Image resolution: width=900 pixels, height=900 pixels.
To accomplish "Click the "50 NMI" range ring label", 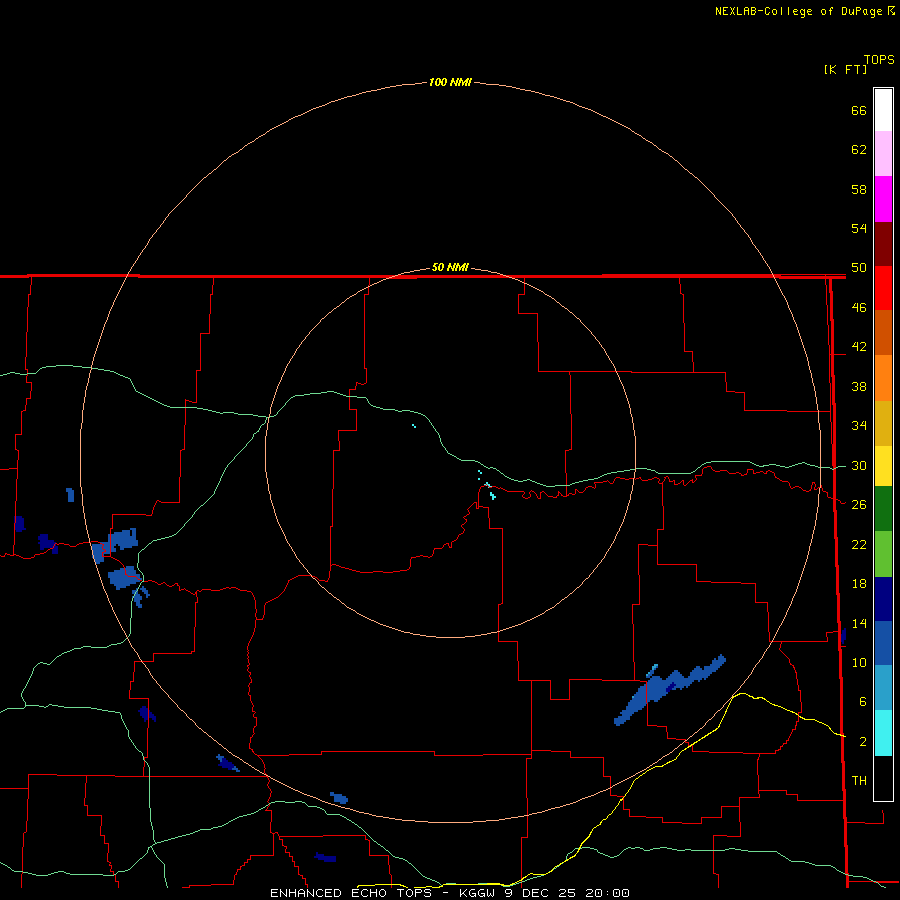I will click(x=450, y=267).
